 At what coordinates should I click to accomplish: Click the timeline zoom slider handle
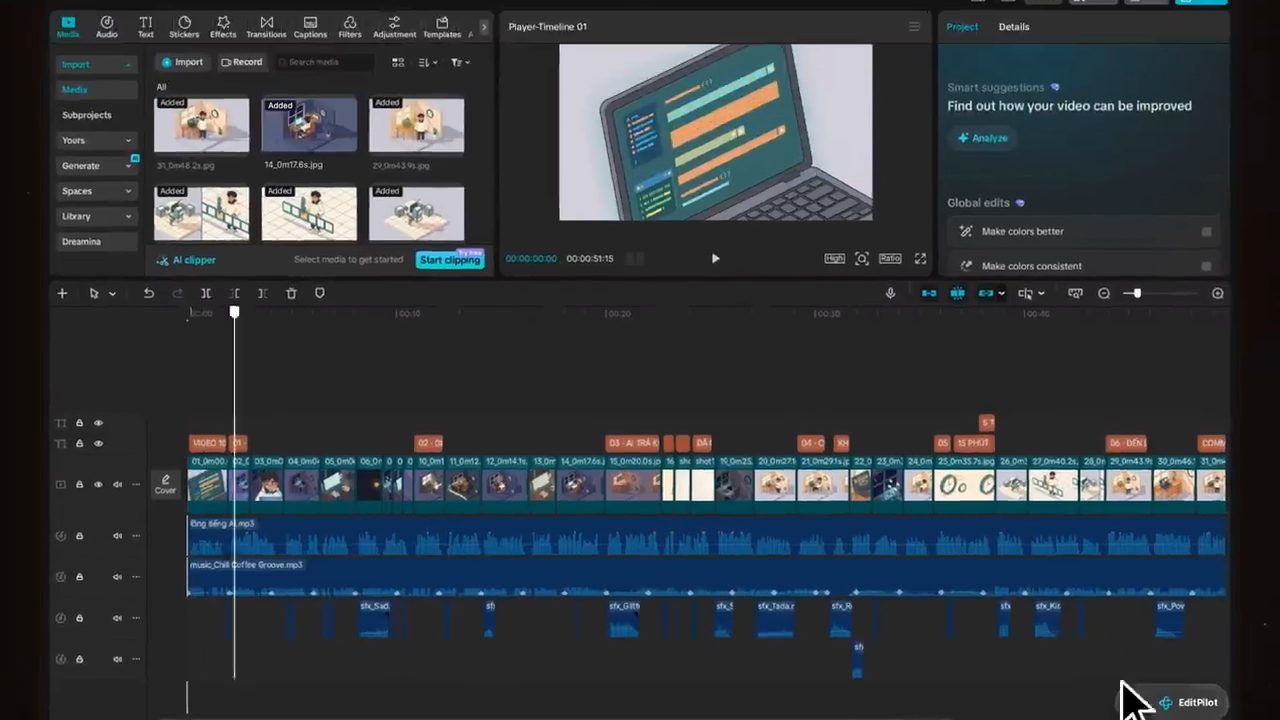coord(1137,293)
